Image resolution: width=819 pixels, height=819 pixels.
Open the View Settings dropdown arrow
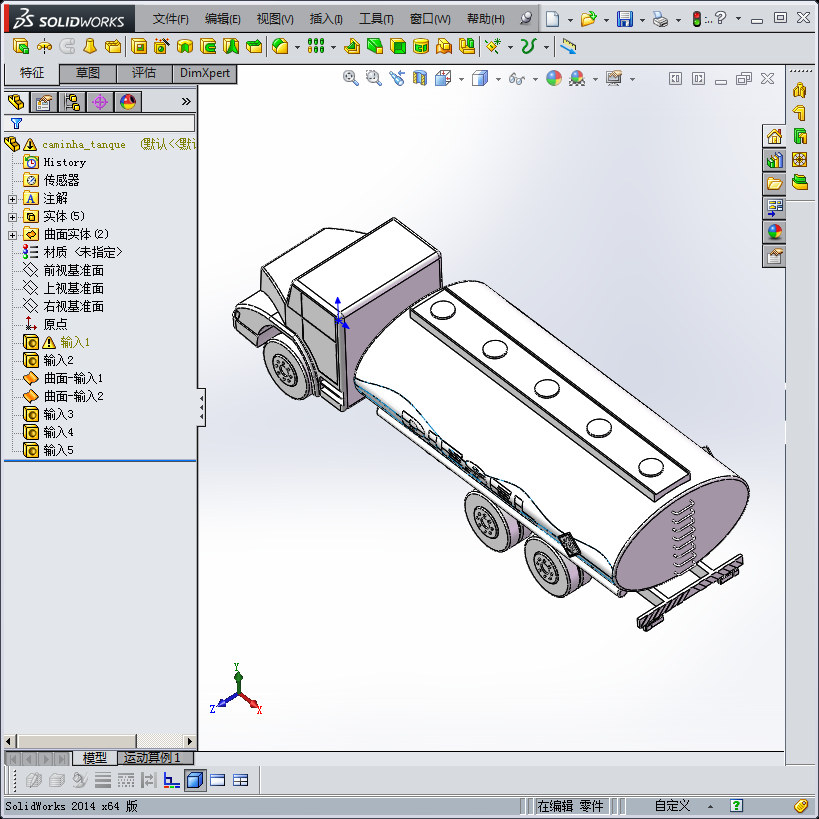[x=632, y=79]
